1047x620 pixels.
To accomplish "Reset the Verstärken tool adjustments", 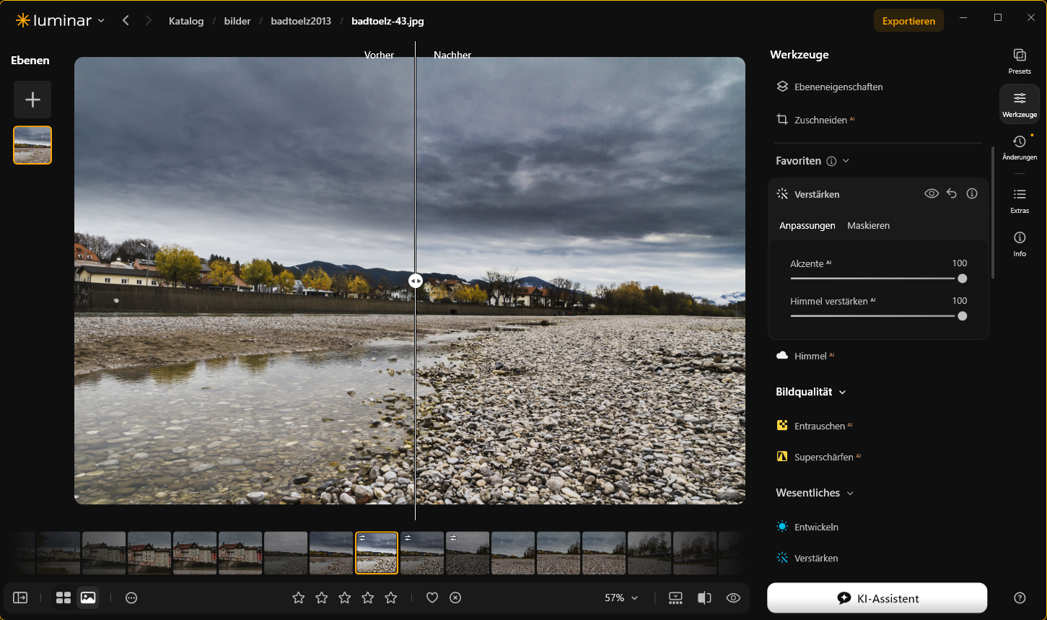I will point(952,194).
